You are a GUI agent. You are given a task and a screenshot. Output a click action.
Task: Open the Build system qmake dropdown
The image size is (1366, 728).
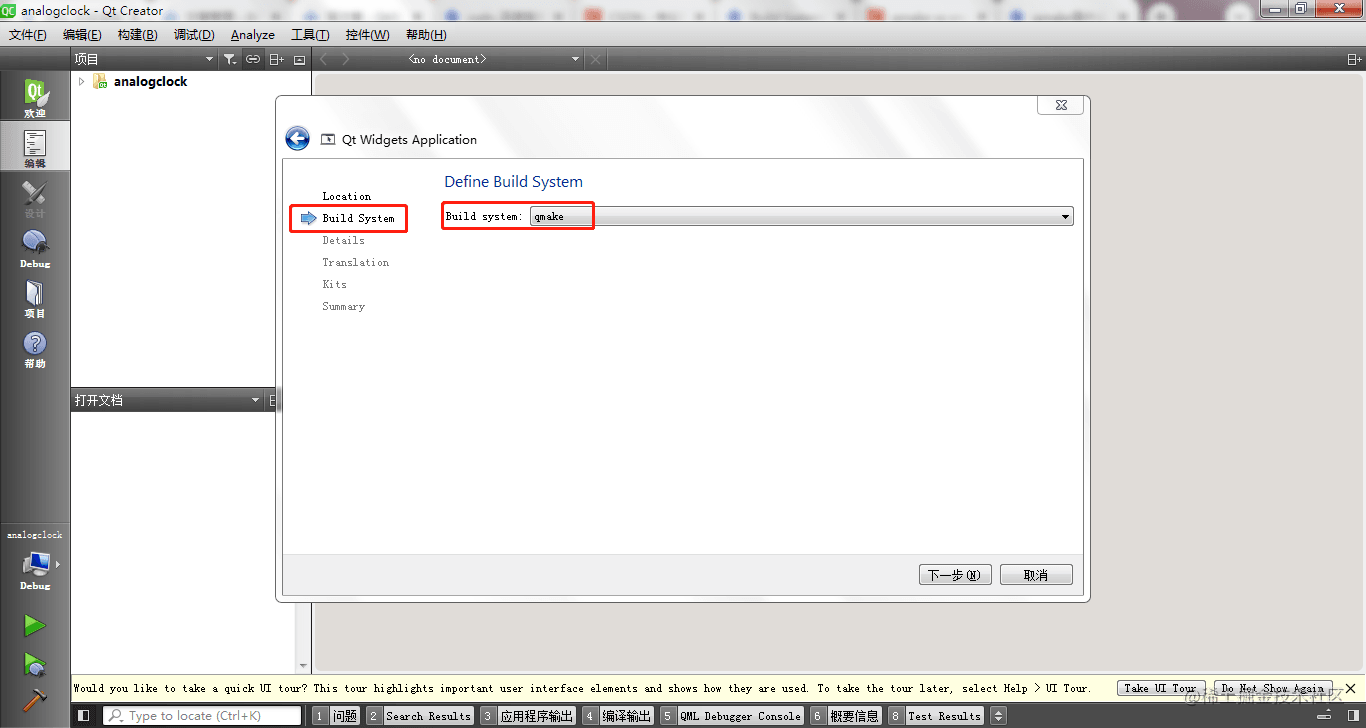pos(801,217)
